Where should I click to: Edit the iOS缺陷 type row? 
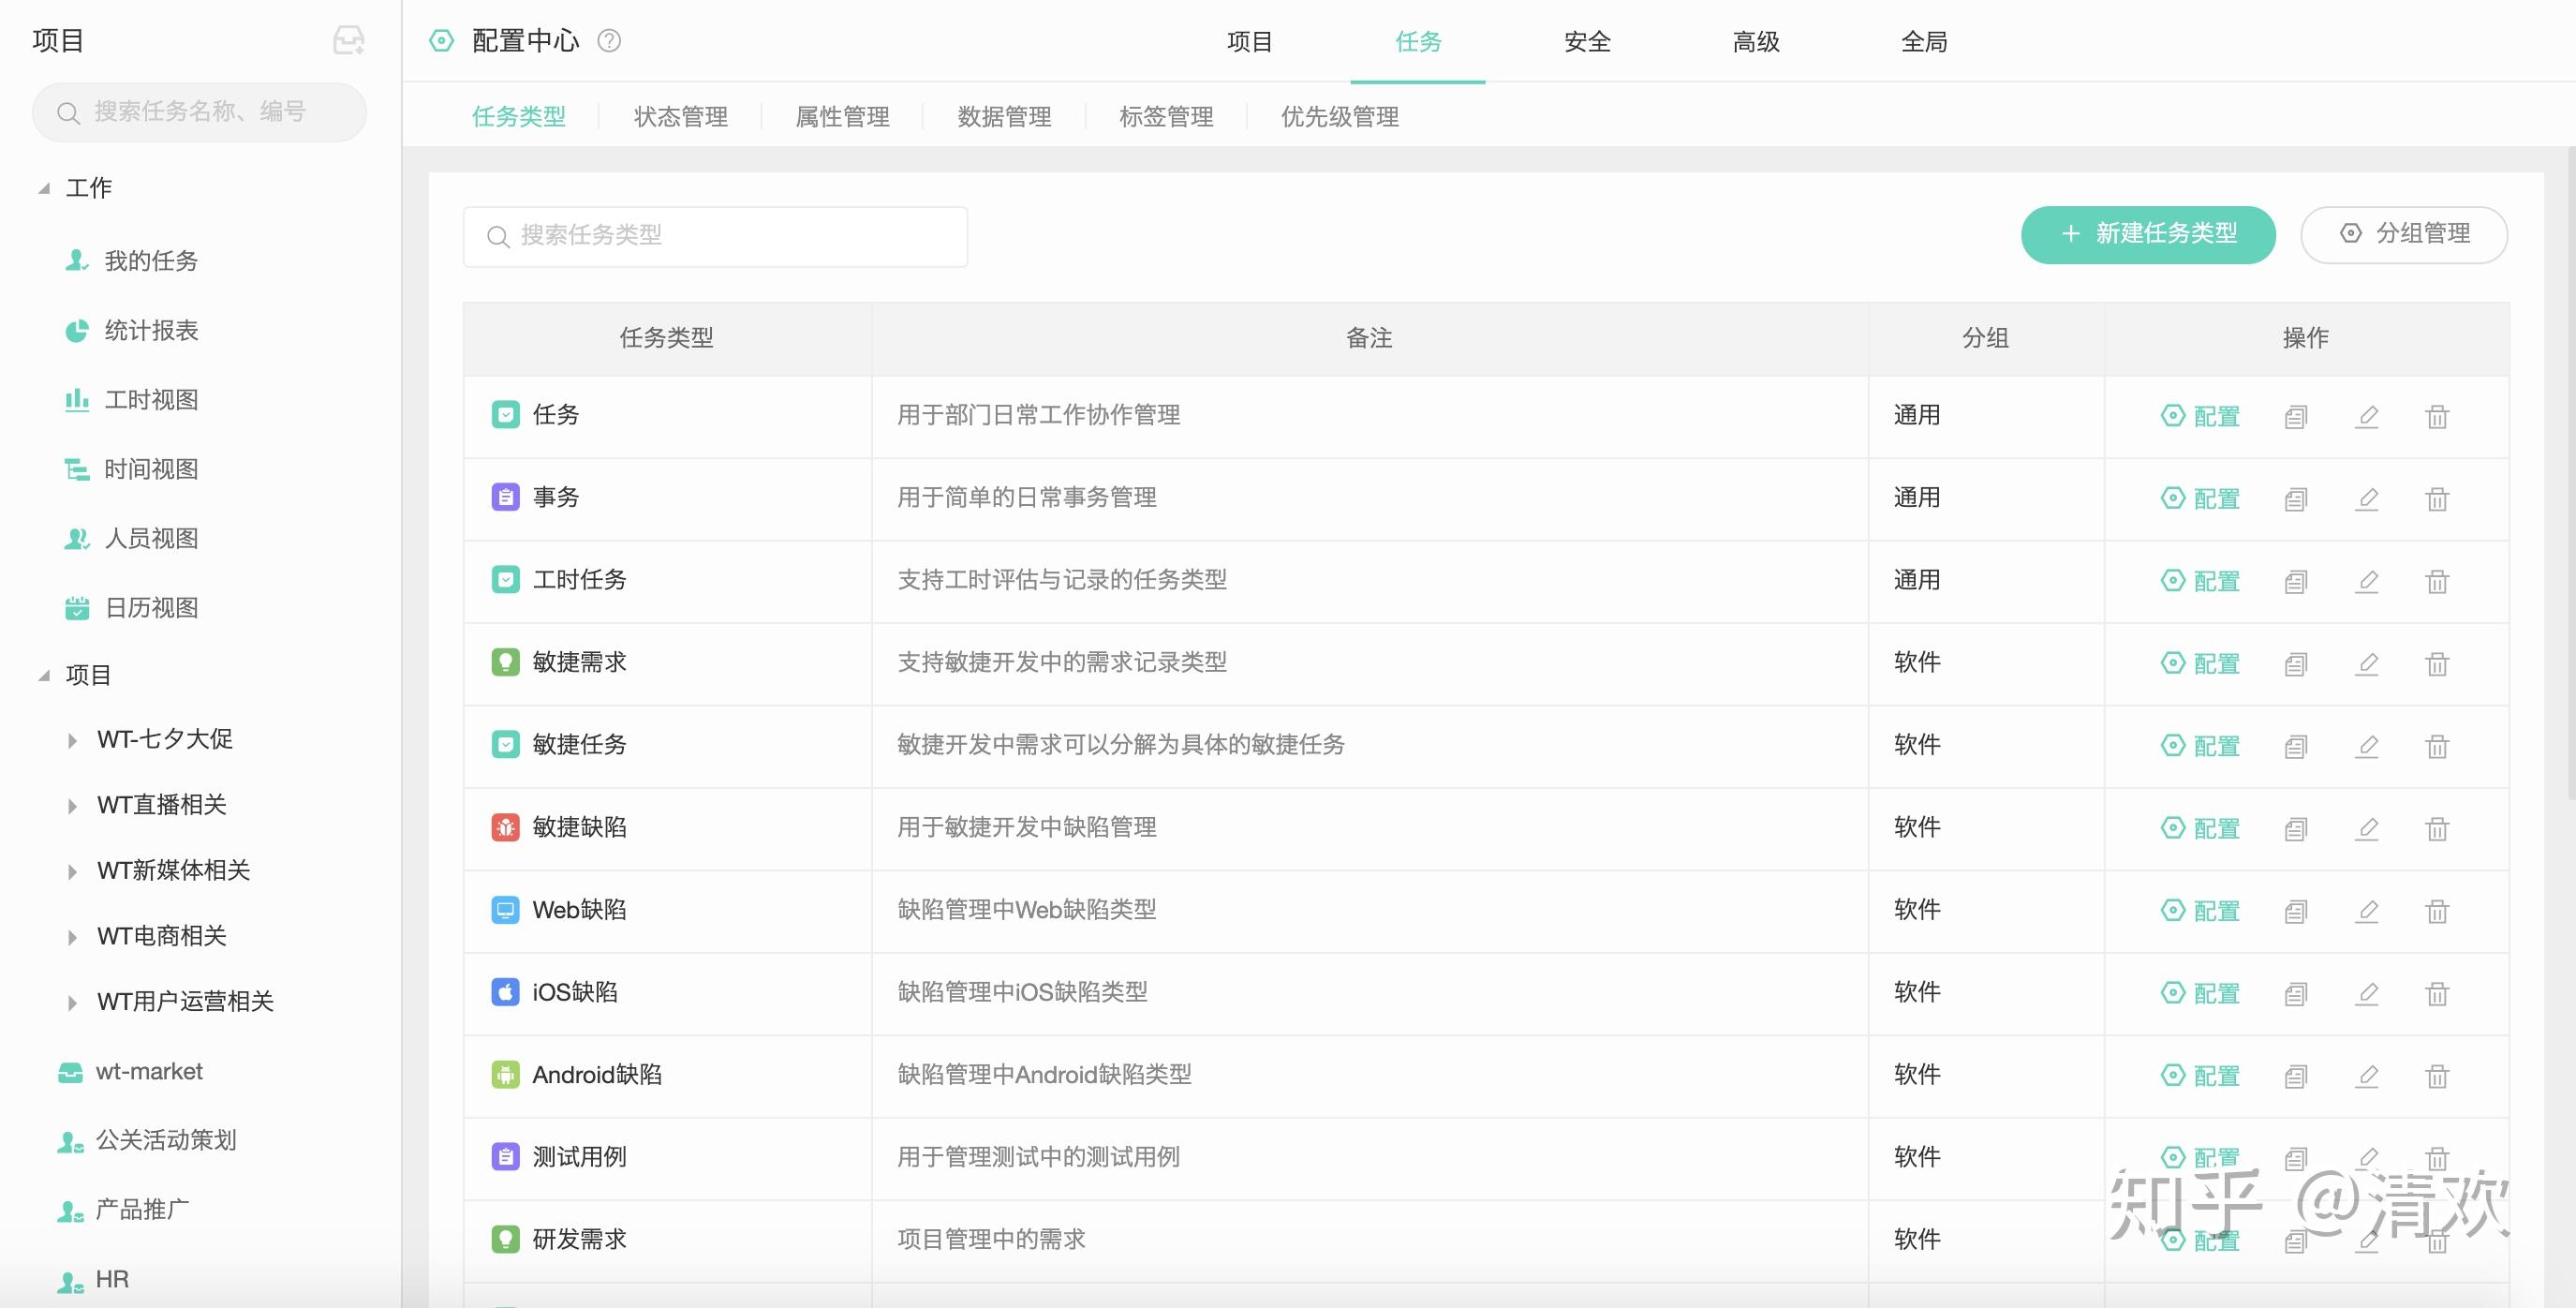(2366, 993)
